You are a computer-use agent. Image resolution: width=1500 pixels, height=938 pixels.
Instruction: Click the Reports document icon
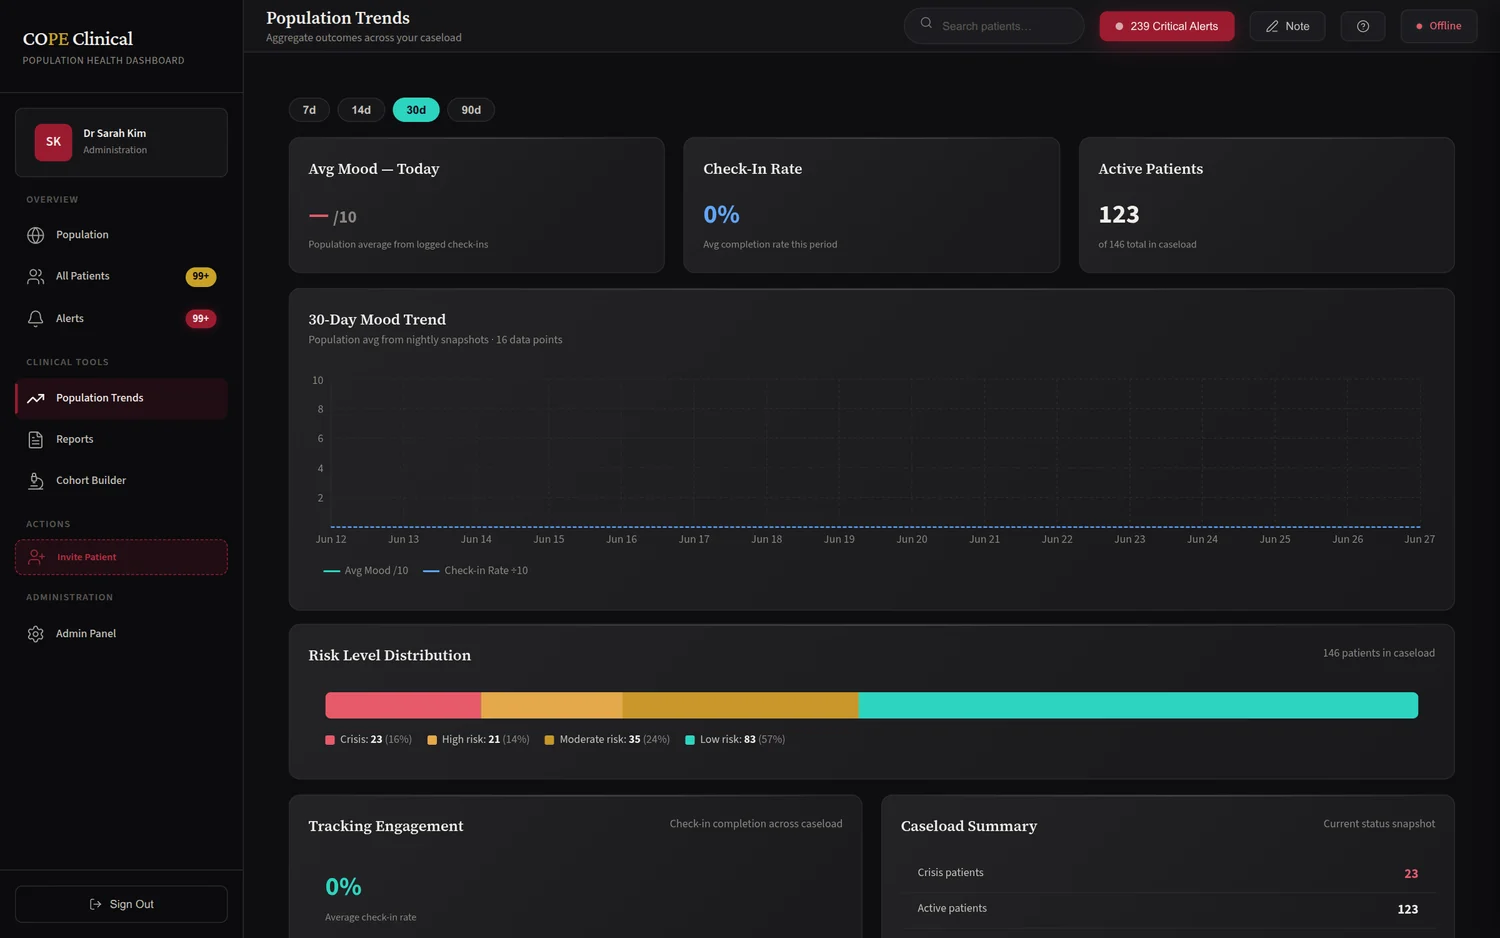tap(36, 439)
